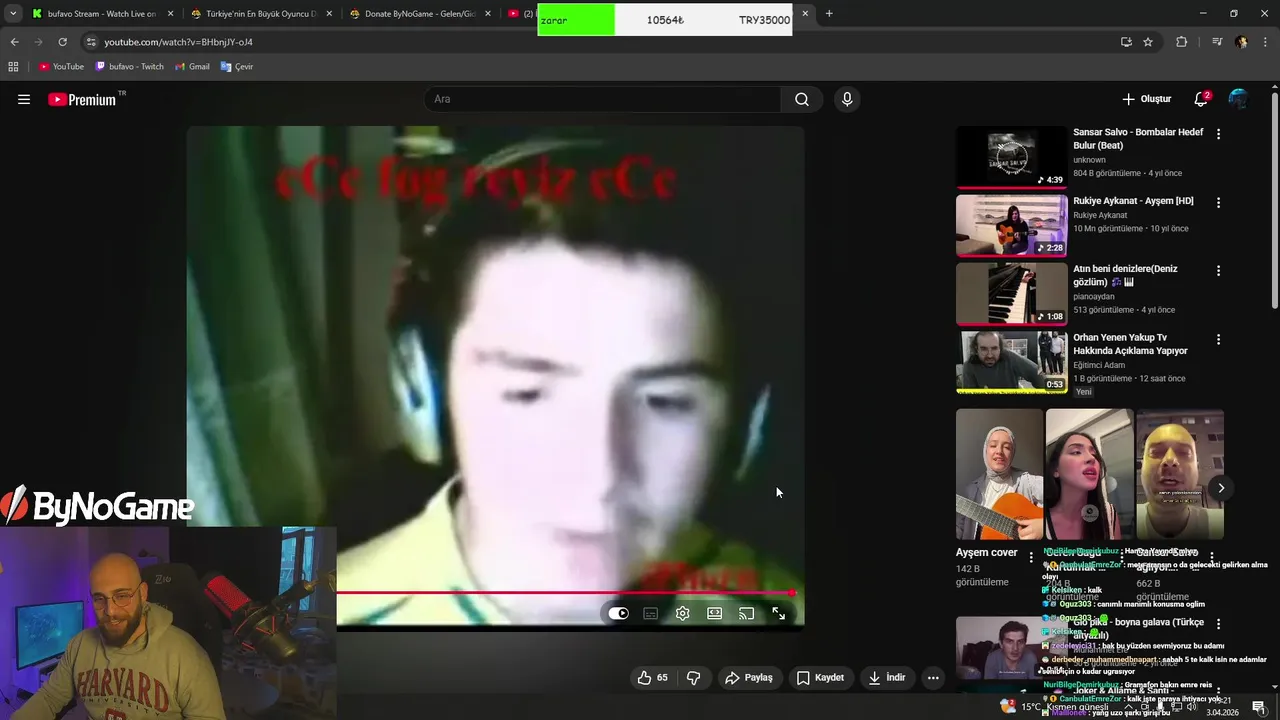Open Orhan Yenen Yakup Tv thumbnail
Image resolution: width=1280 pixels, height=720 pixels.
[1011, 362]
